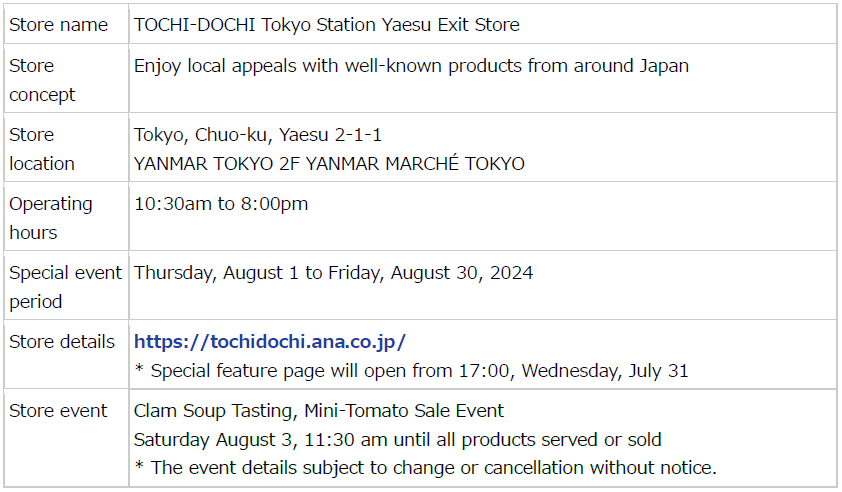Click the Store details label

coord(62,342)
